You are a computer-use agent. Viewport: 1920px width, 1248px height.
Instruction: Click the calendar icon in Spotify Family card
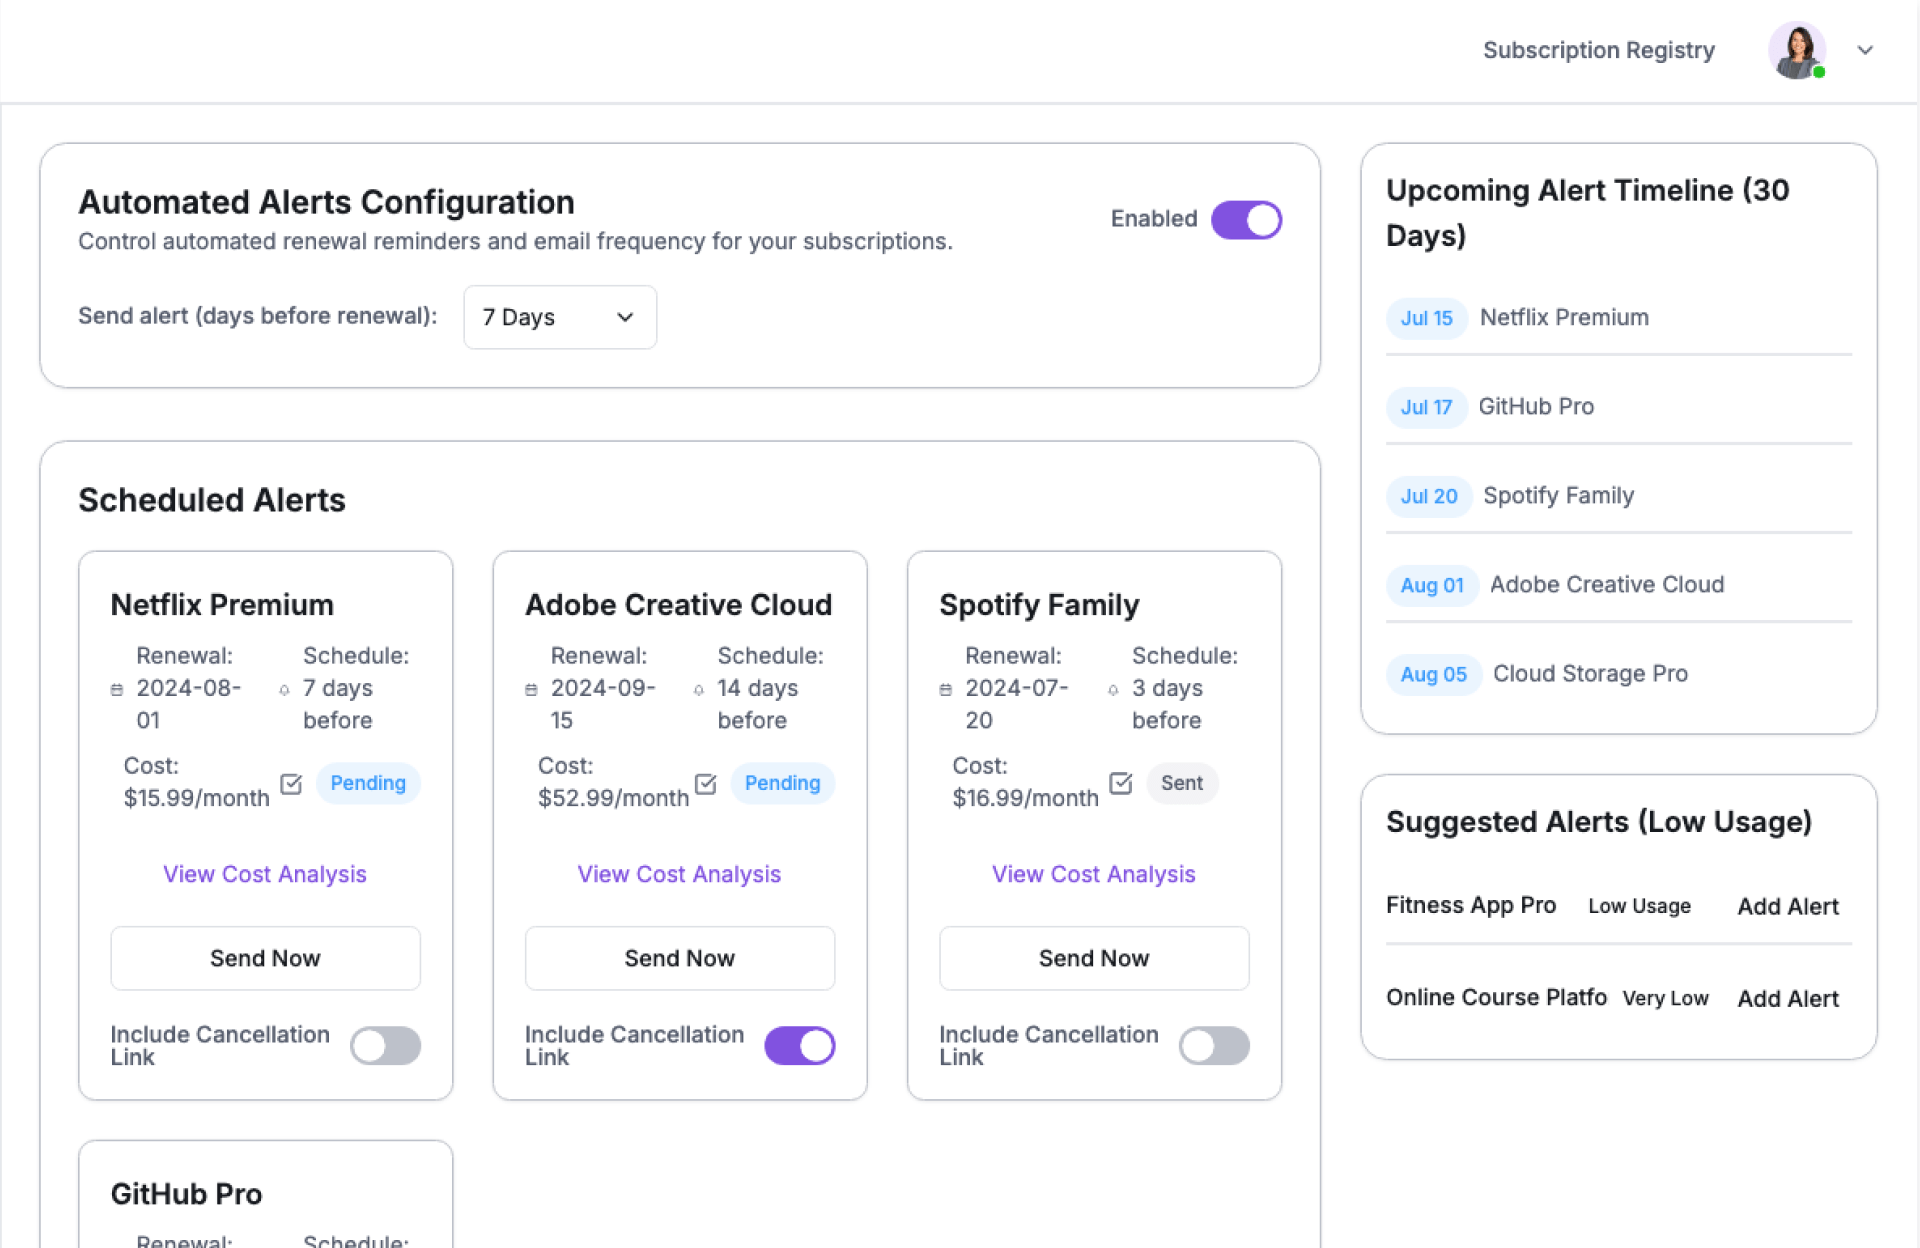pyautogui.click(x=946, y=690)
